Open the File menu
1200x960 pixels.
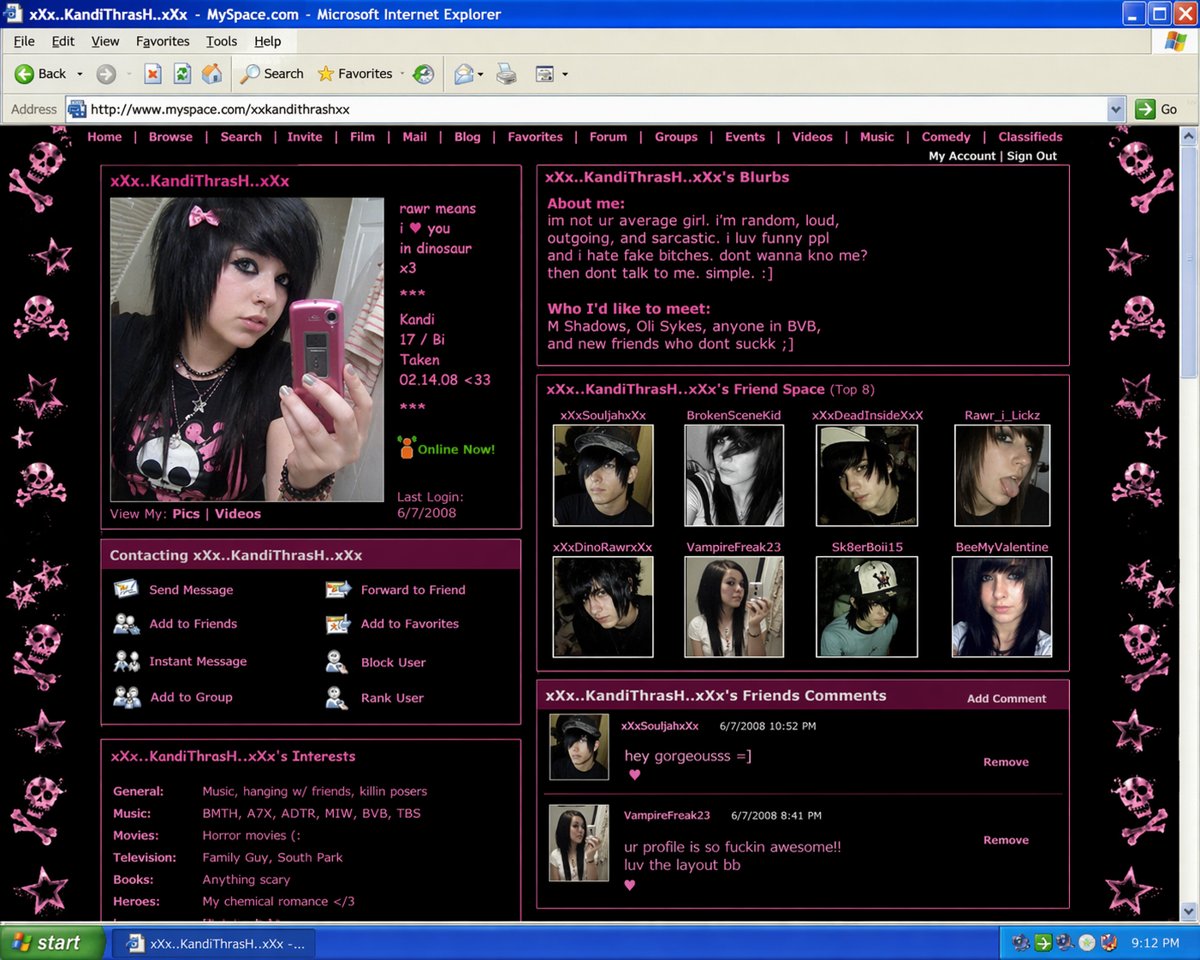tap(24, 41)
